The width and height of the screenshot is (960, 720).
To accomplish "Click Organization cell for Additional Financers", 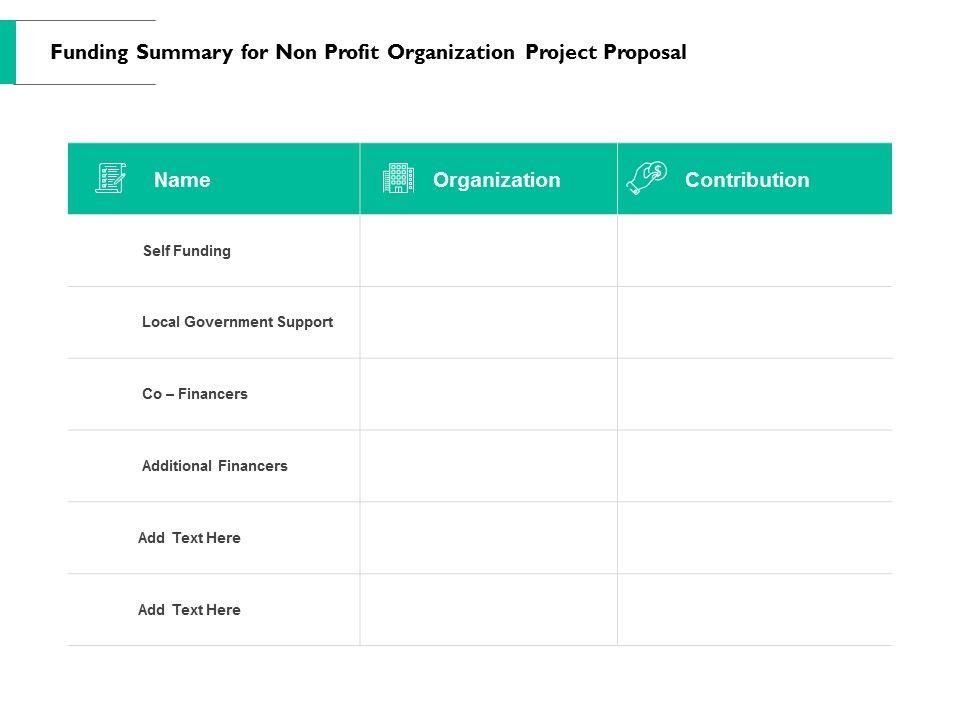I will coord(488,466).
